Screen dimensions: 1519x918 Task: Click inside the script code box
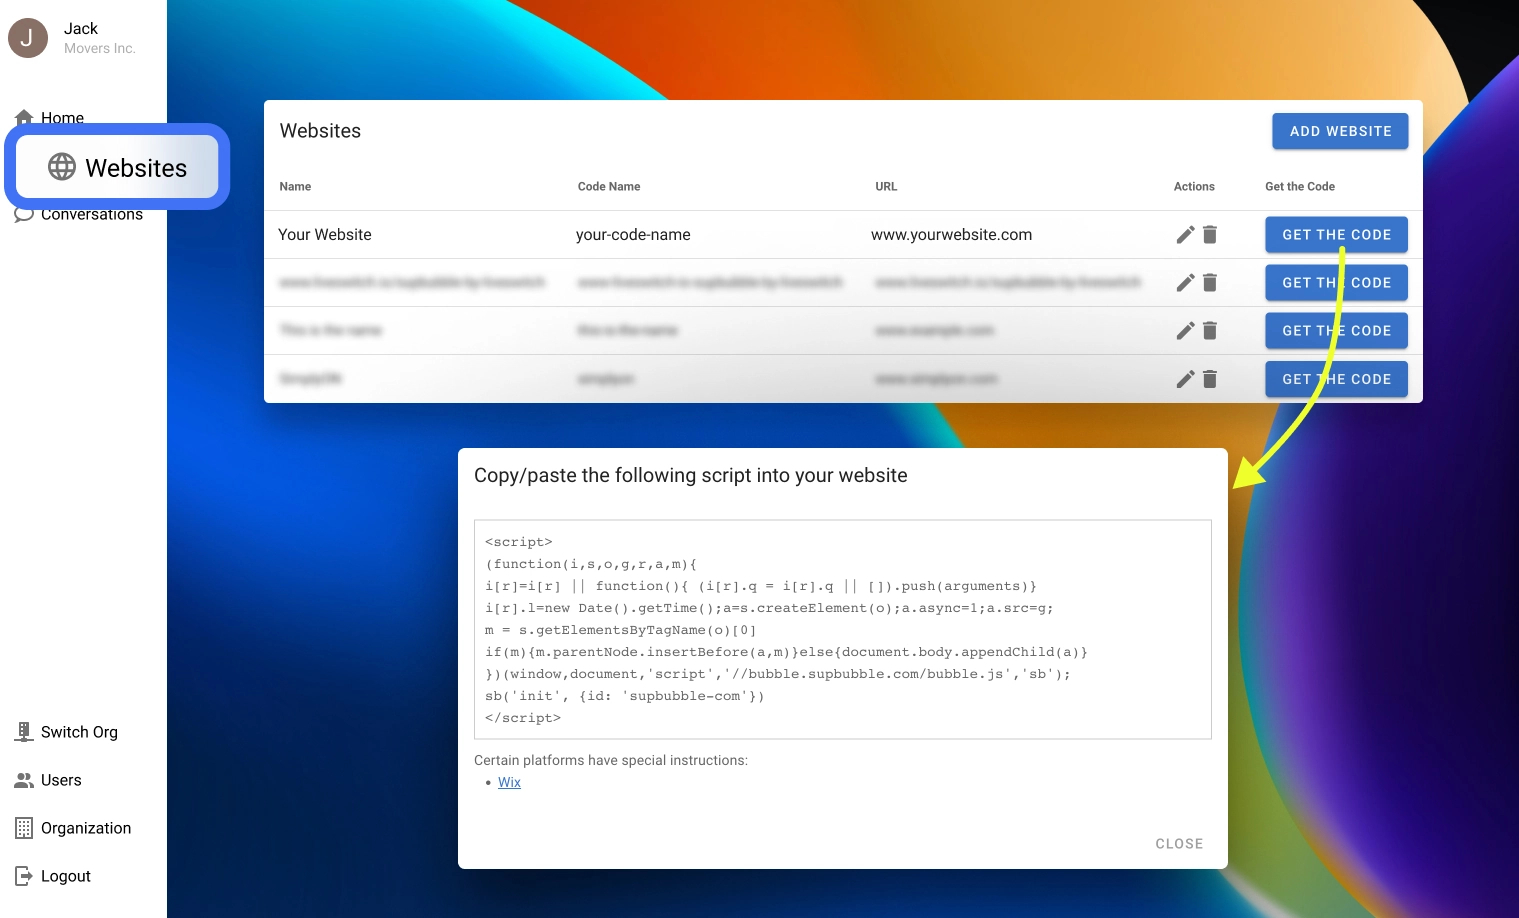pyautogui.click(x=843, y=630)
